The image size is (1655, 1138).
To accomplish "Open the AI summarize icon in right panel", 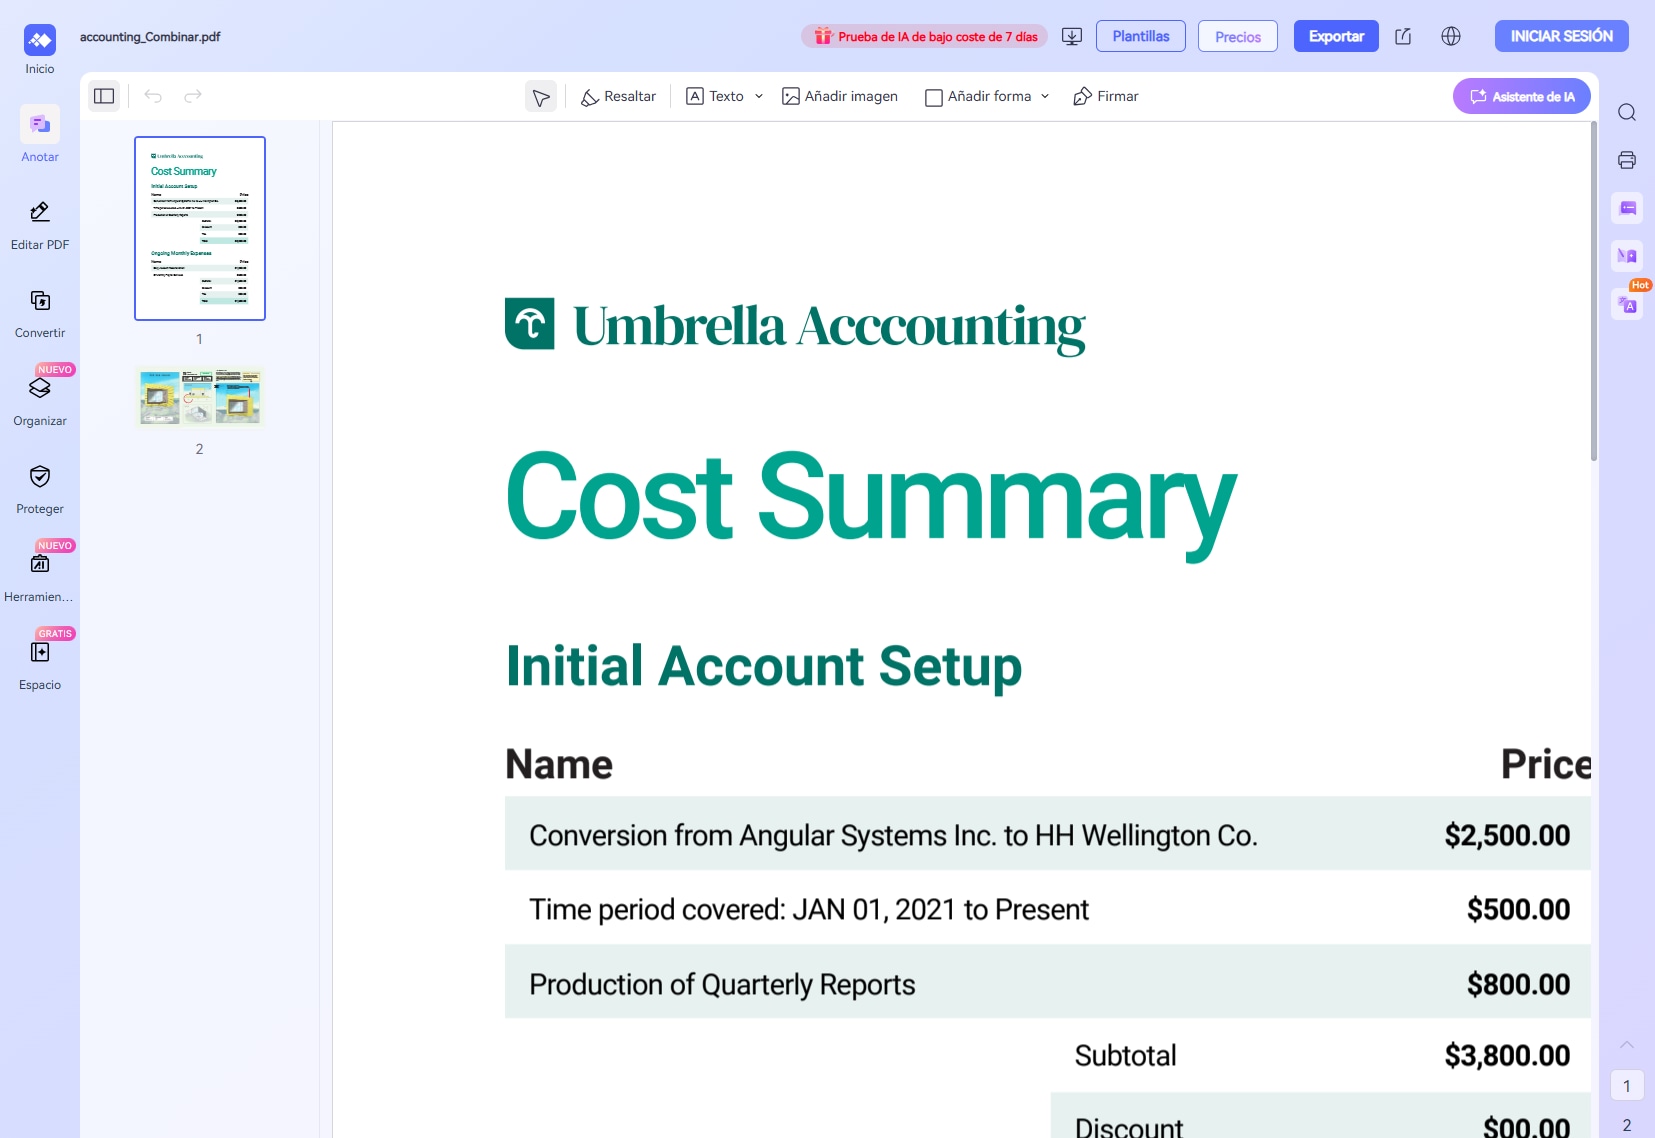I will click(x=1627, y=256).
